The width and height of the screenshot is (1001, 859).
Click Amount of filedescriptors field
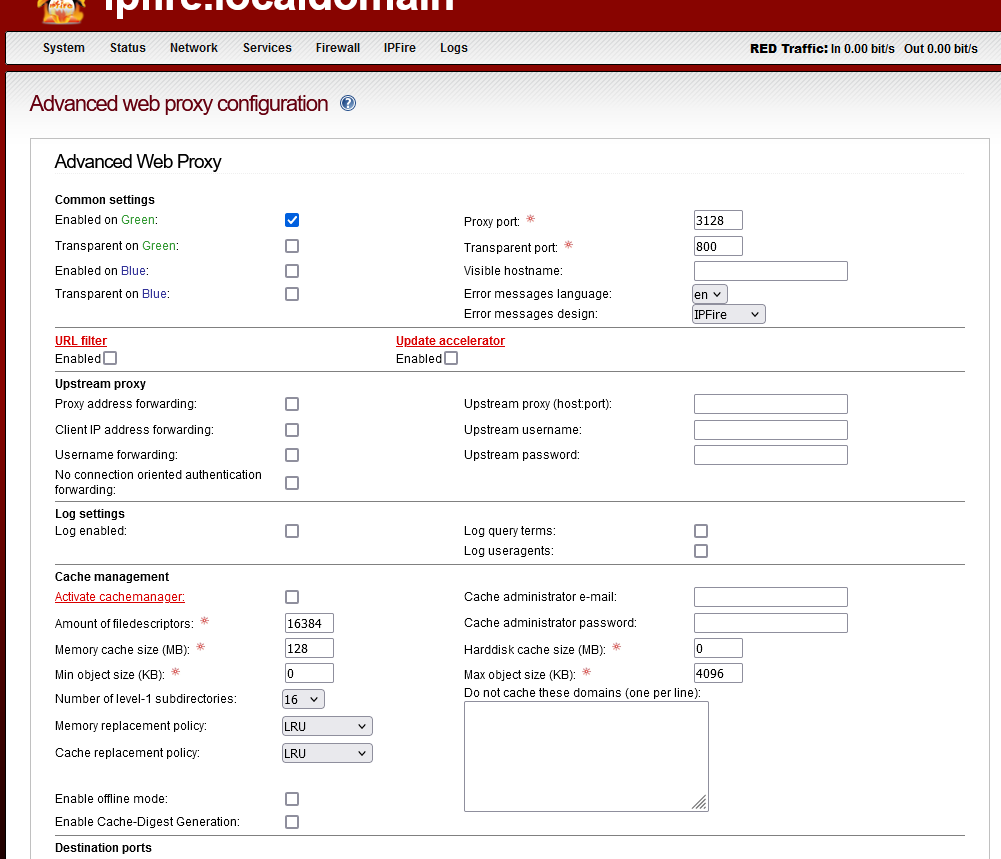(309, 624)
